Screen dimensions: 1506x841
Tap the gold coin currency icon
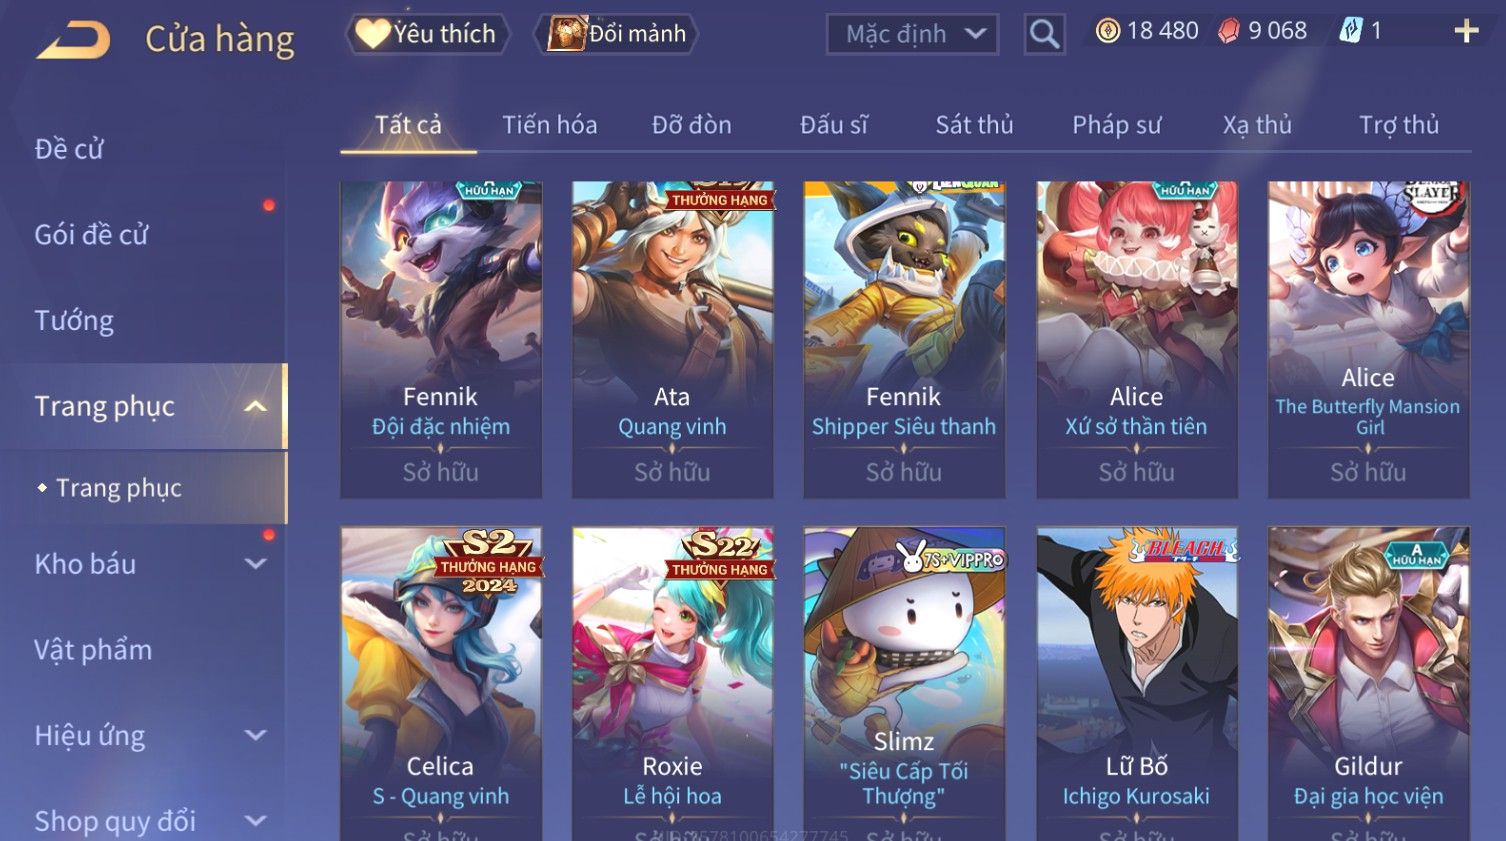coord(1107,32)
